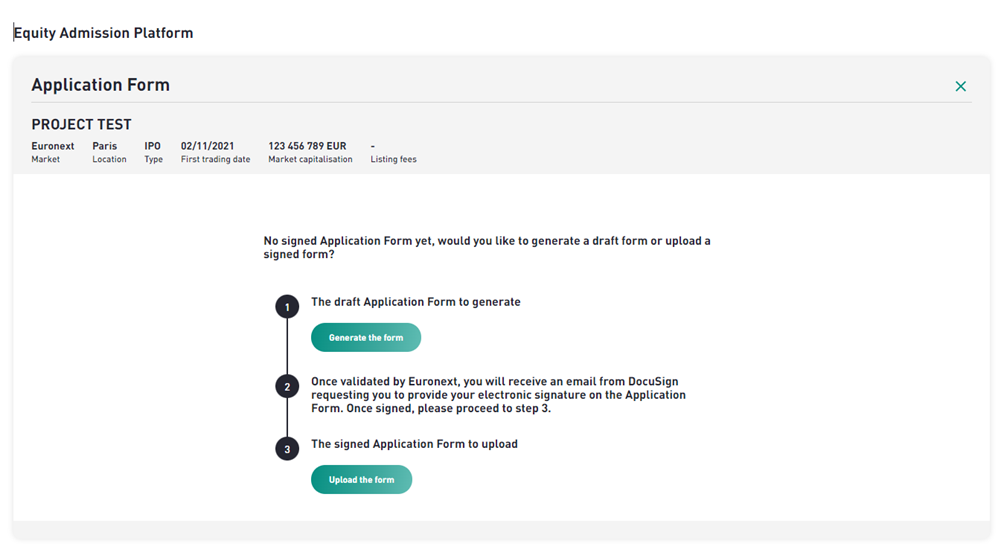Click the Application Form heading
1004x544 pixels.
tap(101, 84)
